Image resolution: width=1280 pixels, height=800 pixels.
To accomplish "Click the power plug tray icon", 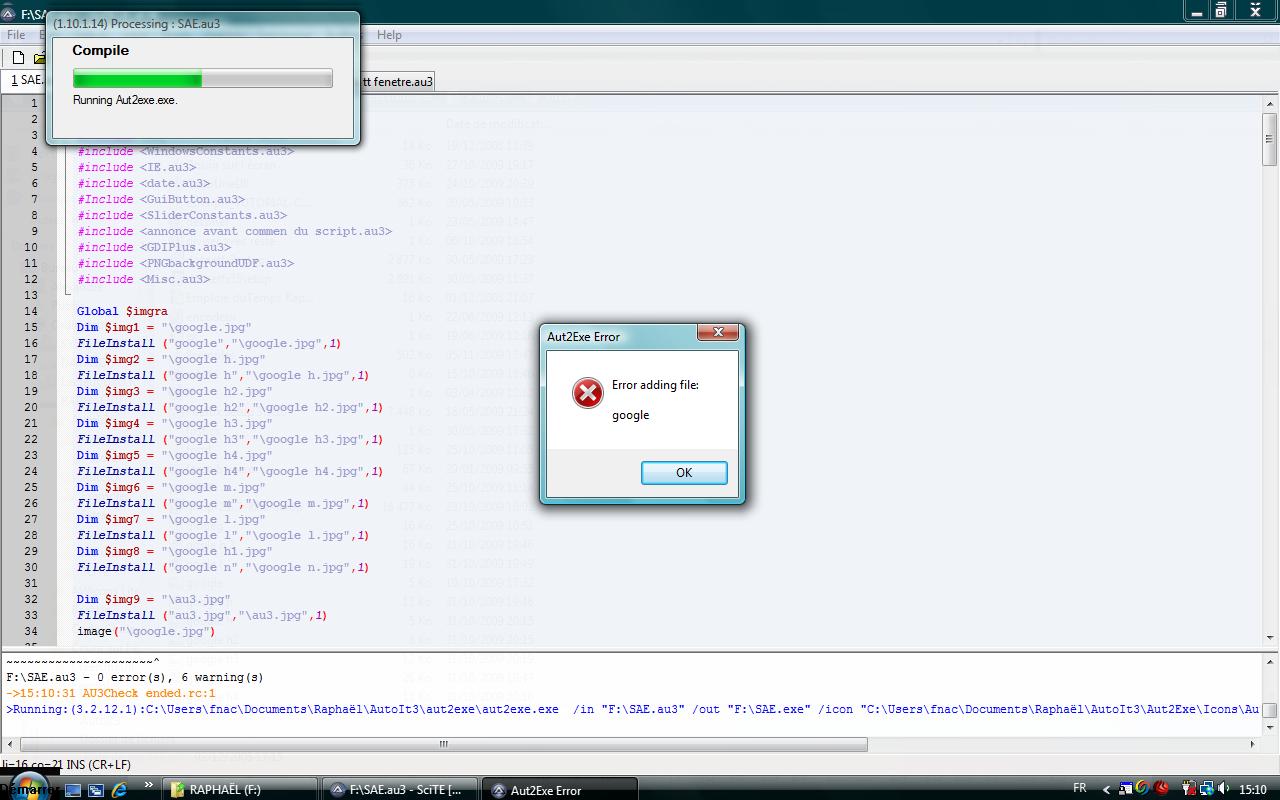I will tap(1188, 789).
